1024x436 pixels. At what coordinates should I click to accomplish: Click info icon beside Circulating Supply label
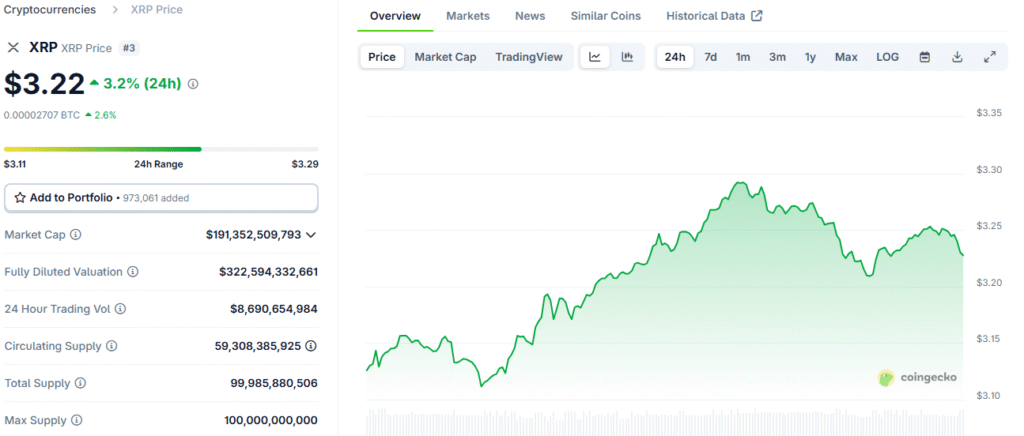point(112,346)
